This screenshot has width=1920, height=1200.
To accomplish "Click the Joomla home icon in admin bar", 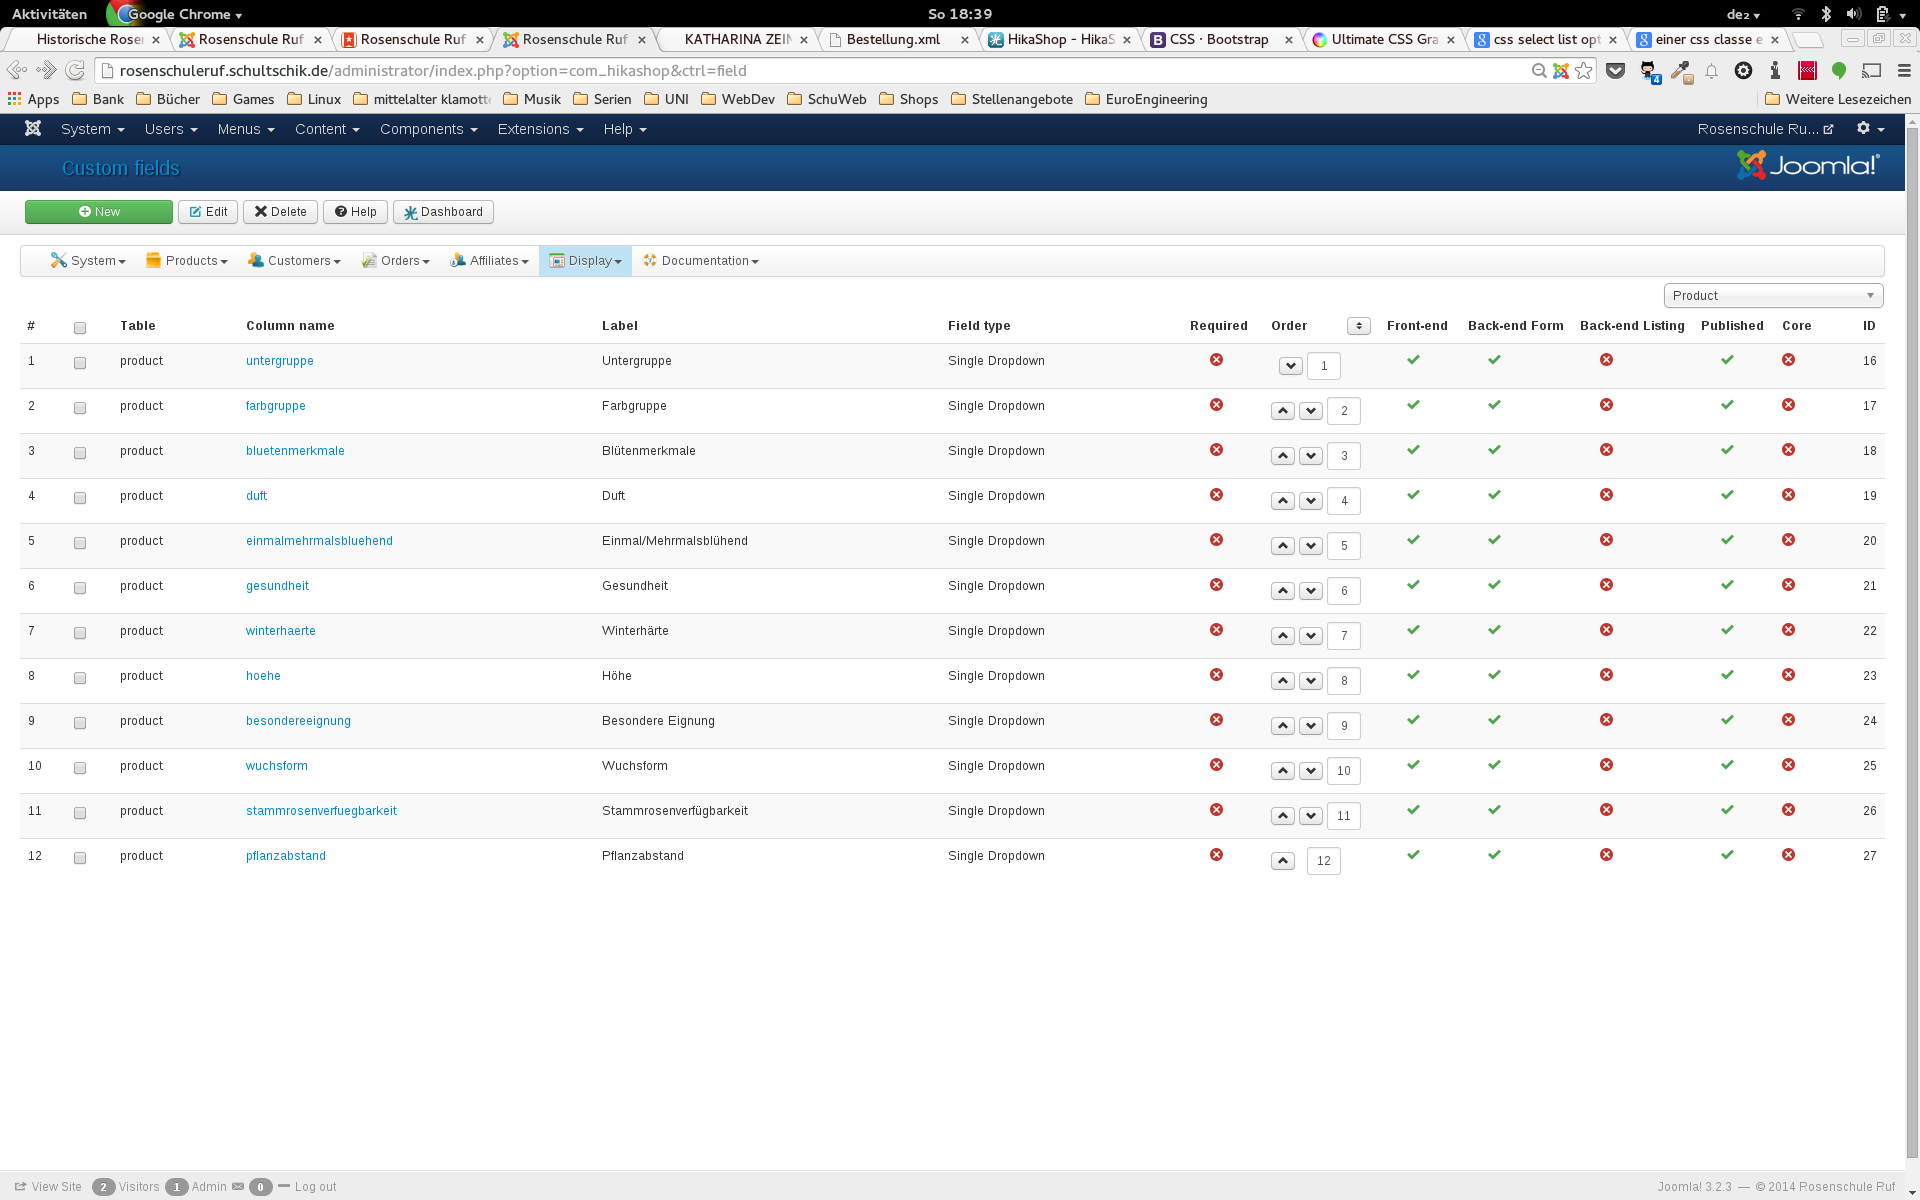I will coord(33,129).
